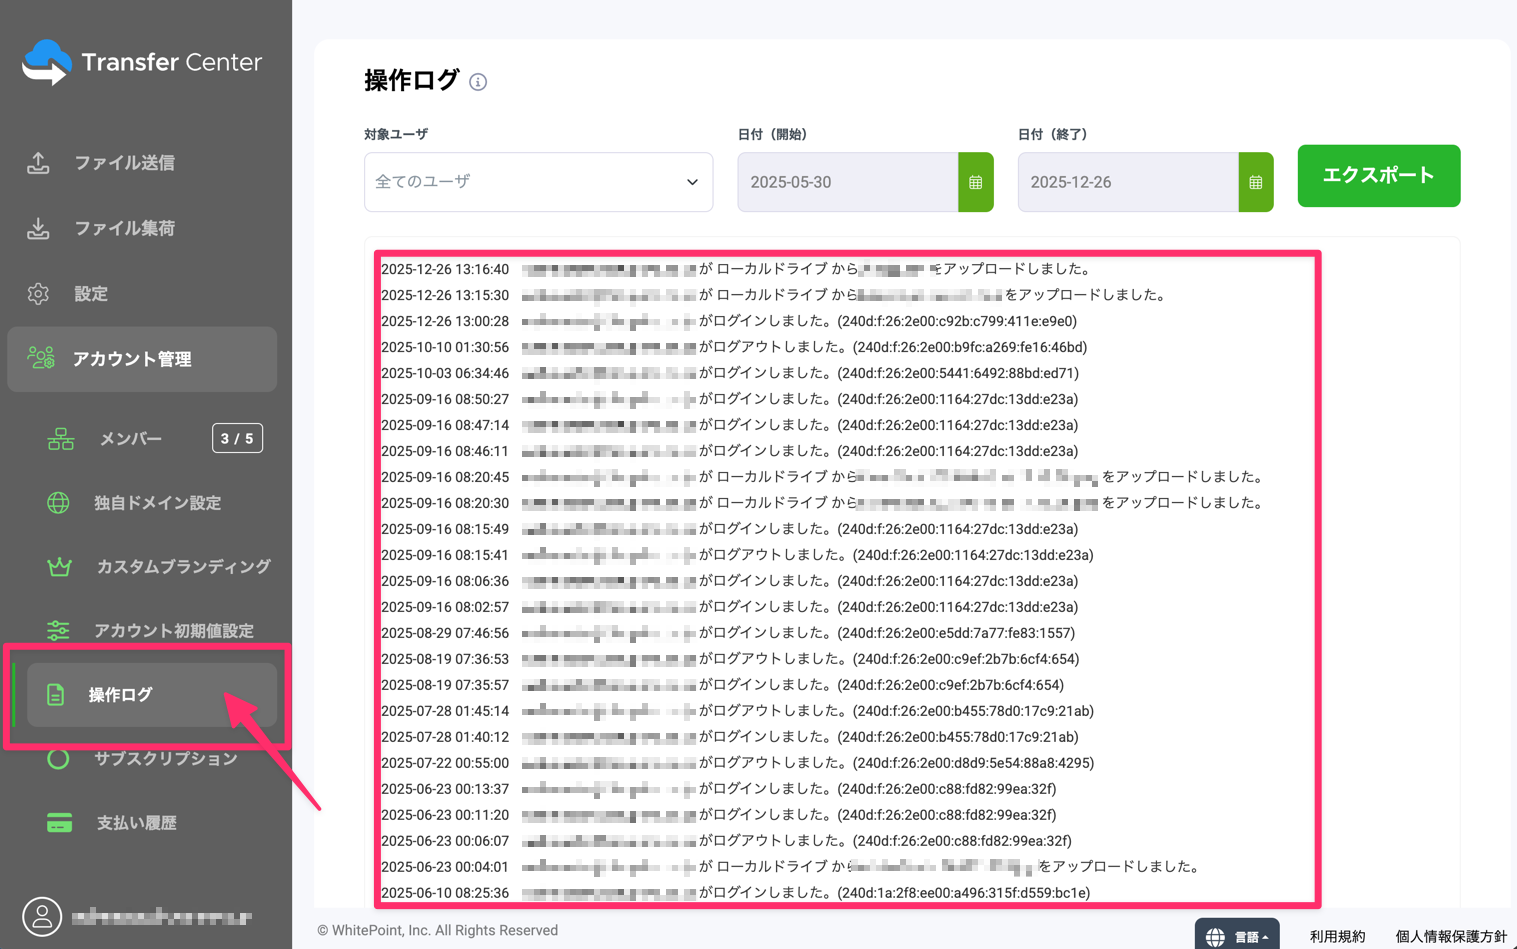Viewport: 1517px width, 949px height.
Task: Expand the 言語 language selector
Action: 1237,934
